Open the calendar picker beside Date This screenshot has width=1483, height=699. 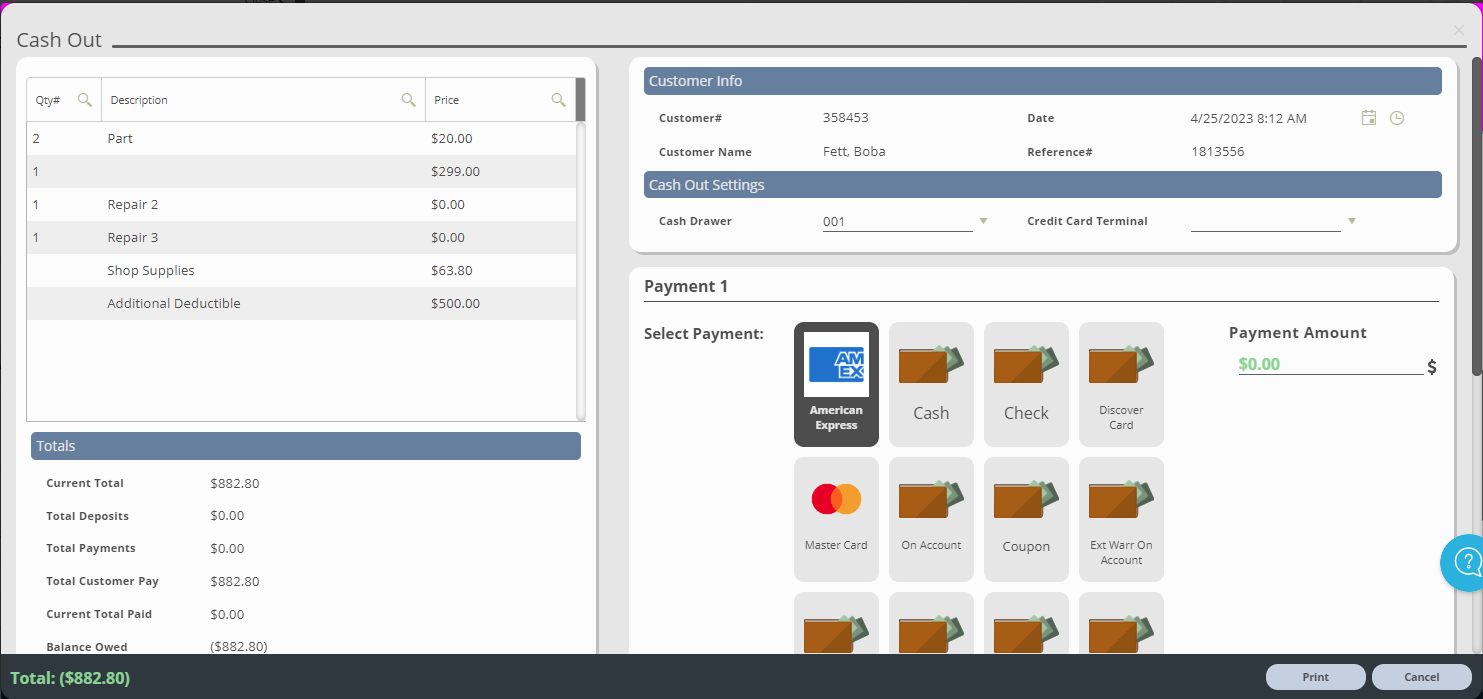[1368, 117]
